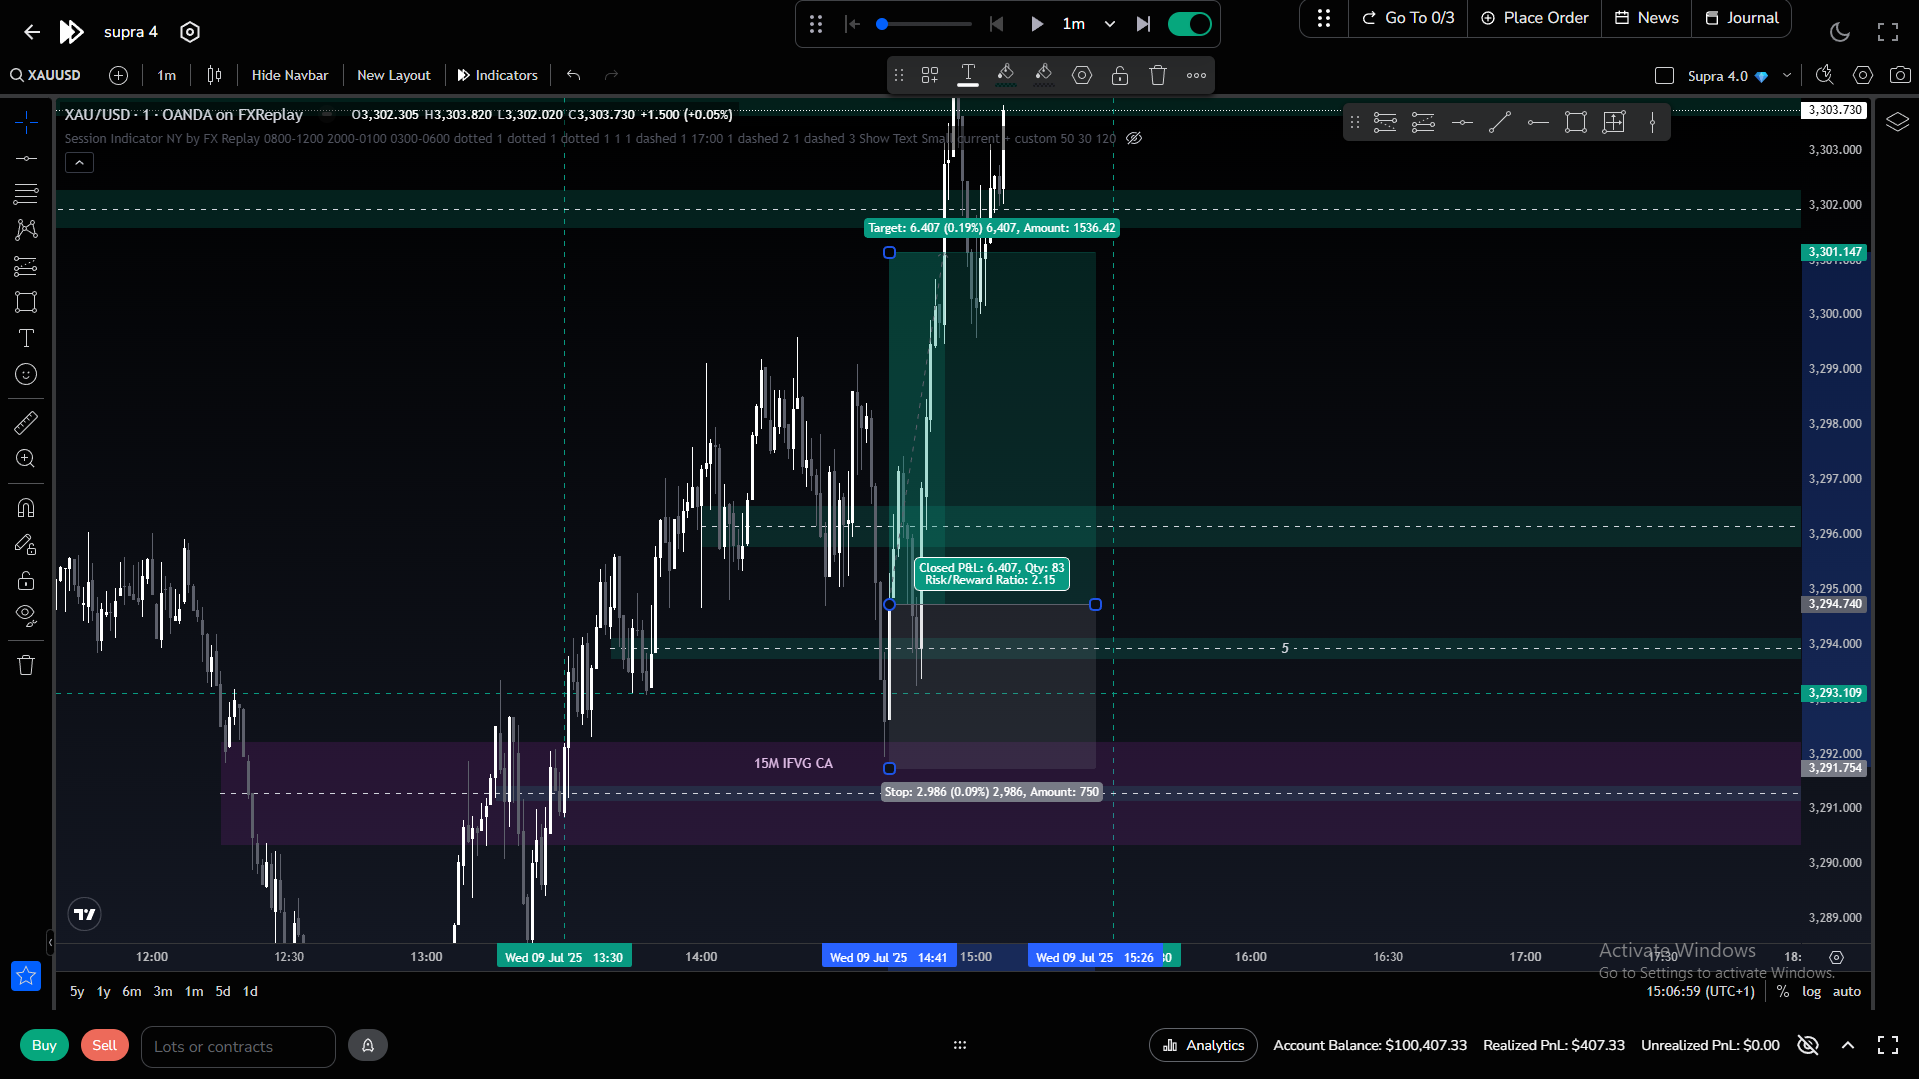Toggle log scale
The height and width of the screenshot is (1079, 1919).
1812,991
